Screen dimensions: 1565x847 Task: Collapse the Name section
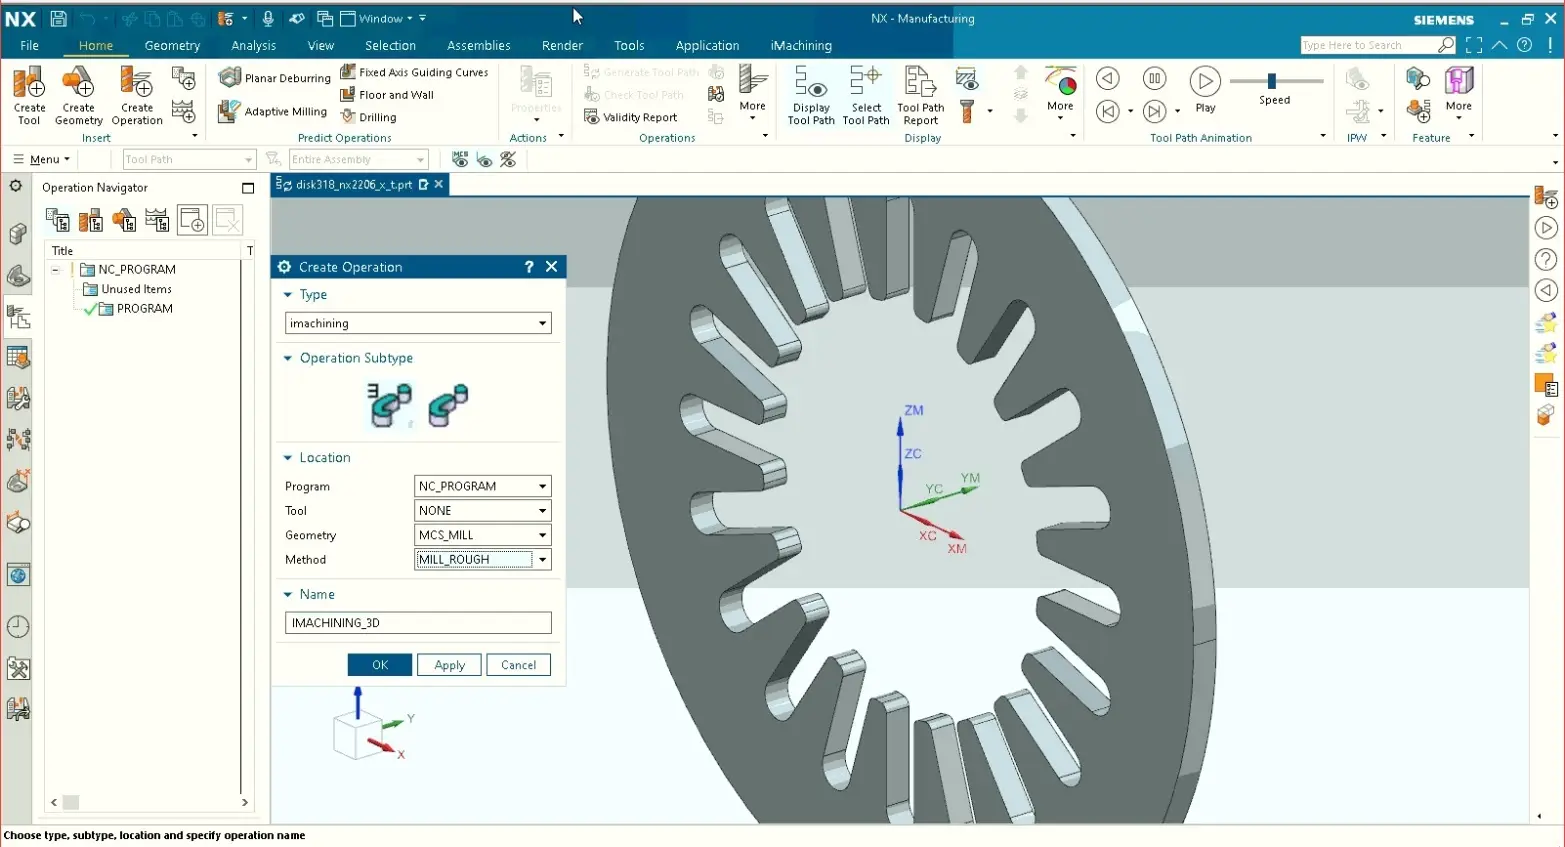[x=288, y=594]
